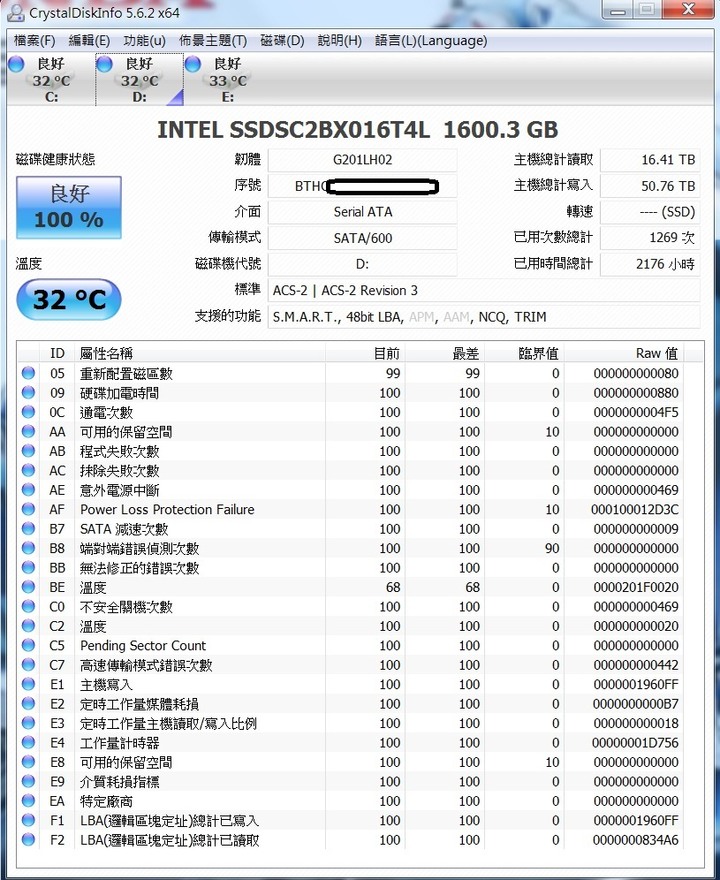Click the status icon for attribute AE
The image size is (720, 880).
(28, 489)
